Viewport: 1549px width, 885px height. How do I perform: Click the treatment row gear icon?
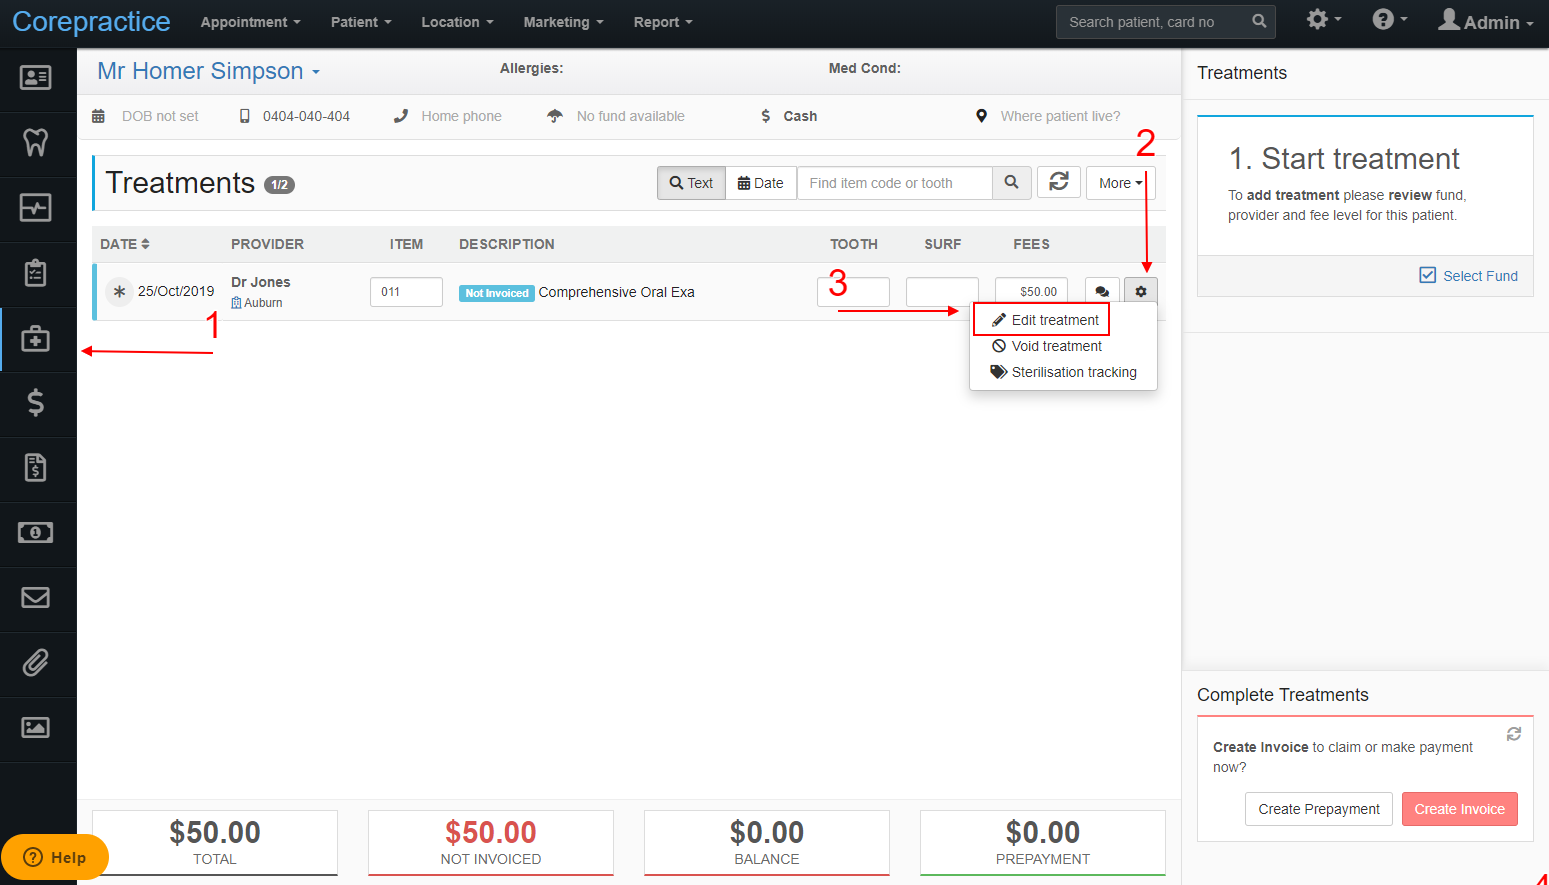pyautogui.click(x=1141, y=292)
